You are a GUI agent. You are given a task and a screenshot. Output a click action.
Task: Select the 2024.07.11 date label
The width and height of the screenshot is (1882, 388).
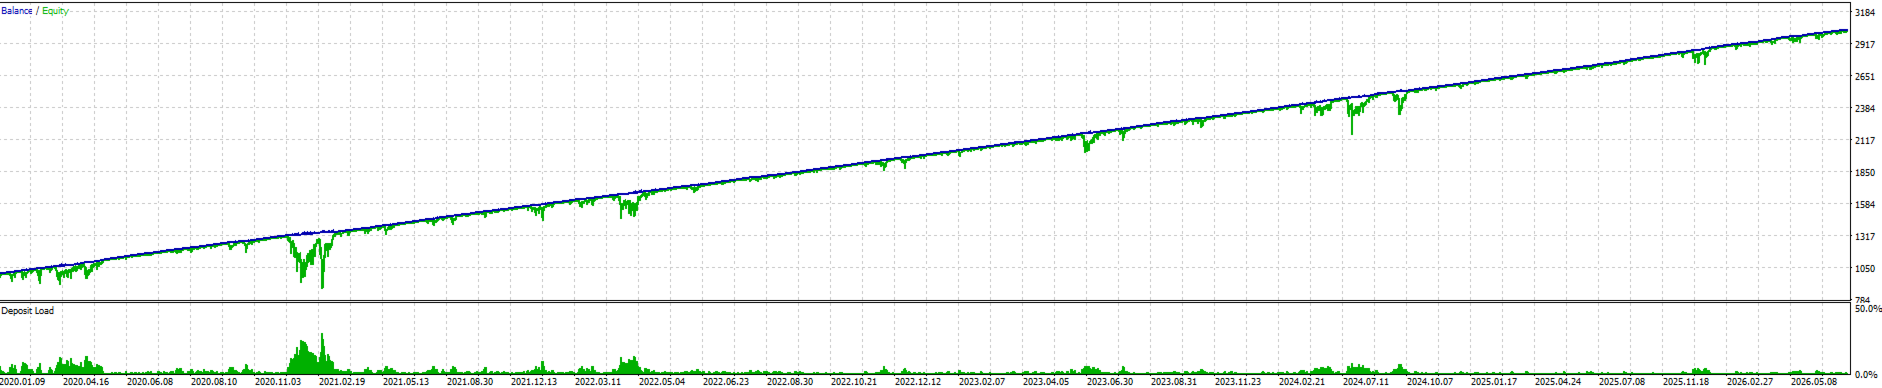[1366, 381]
